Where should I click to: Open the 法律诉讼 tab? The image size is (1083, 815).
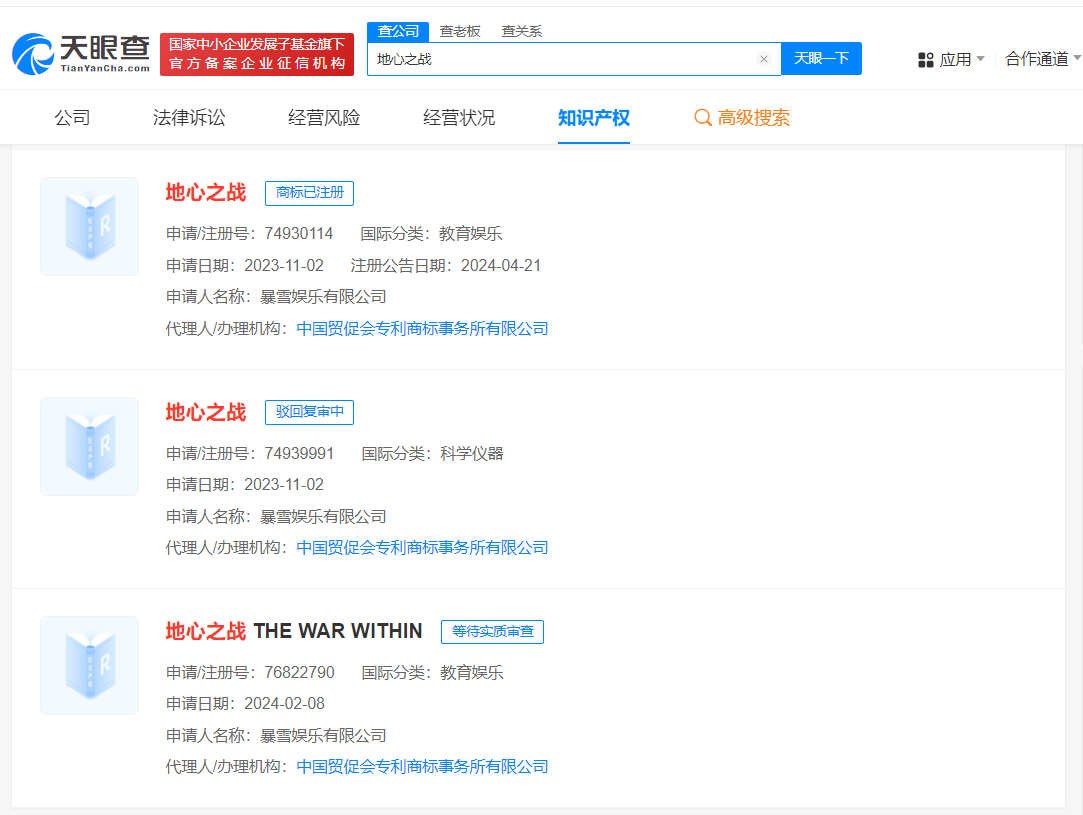pyautogui.click(x=187, y=117)
